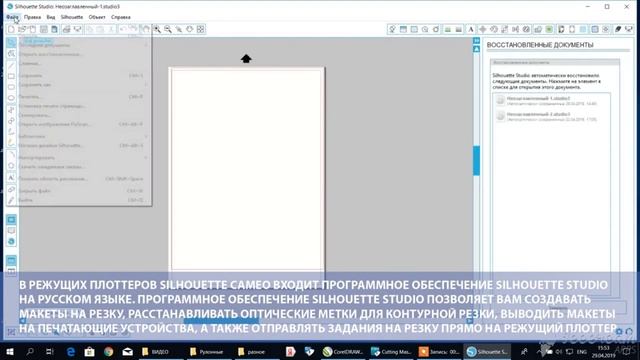
Task: Open Chrome from the taskbar
Action: click(109, 351)
